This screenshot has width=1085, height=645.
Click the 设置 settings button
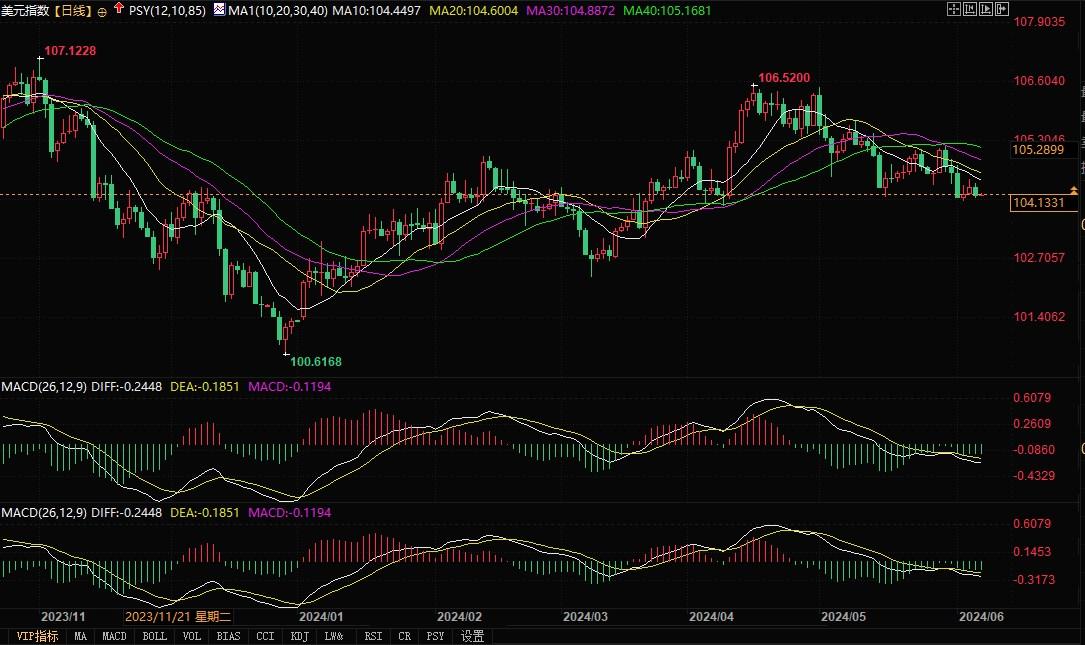point(472,636)
